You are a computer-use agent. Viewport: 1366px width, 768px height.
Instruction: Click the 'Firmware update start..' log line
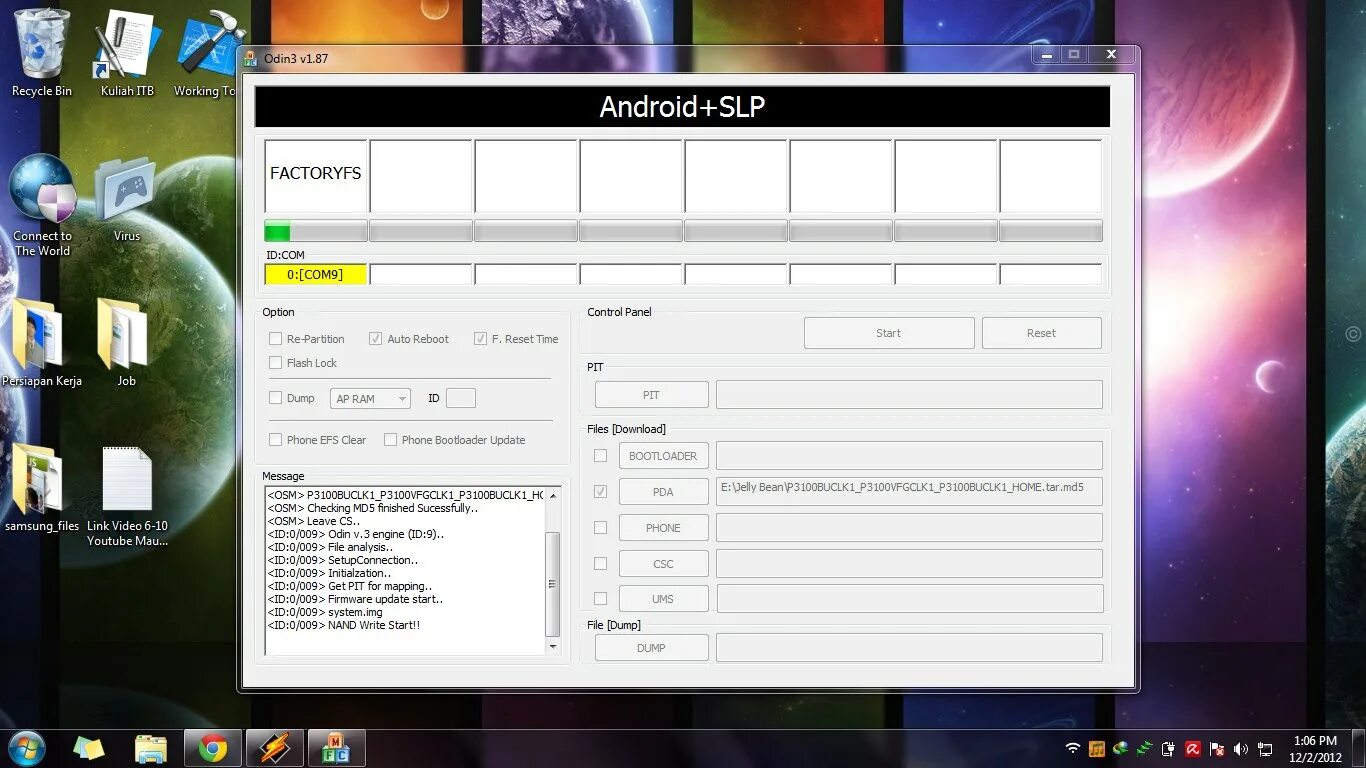click(355, 600)
